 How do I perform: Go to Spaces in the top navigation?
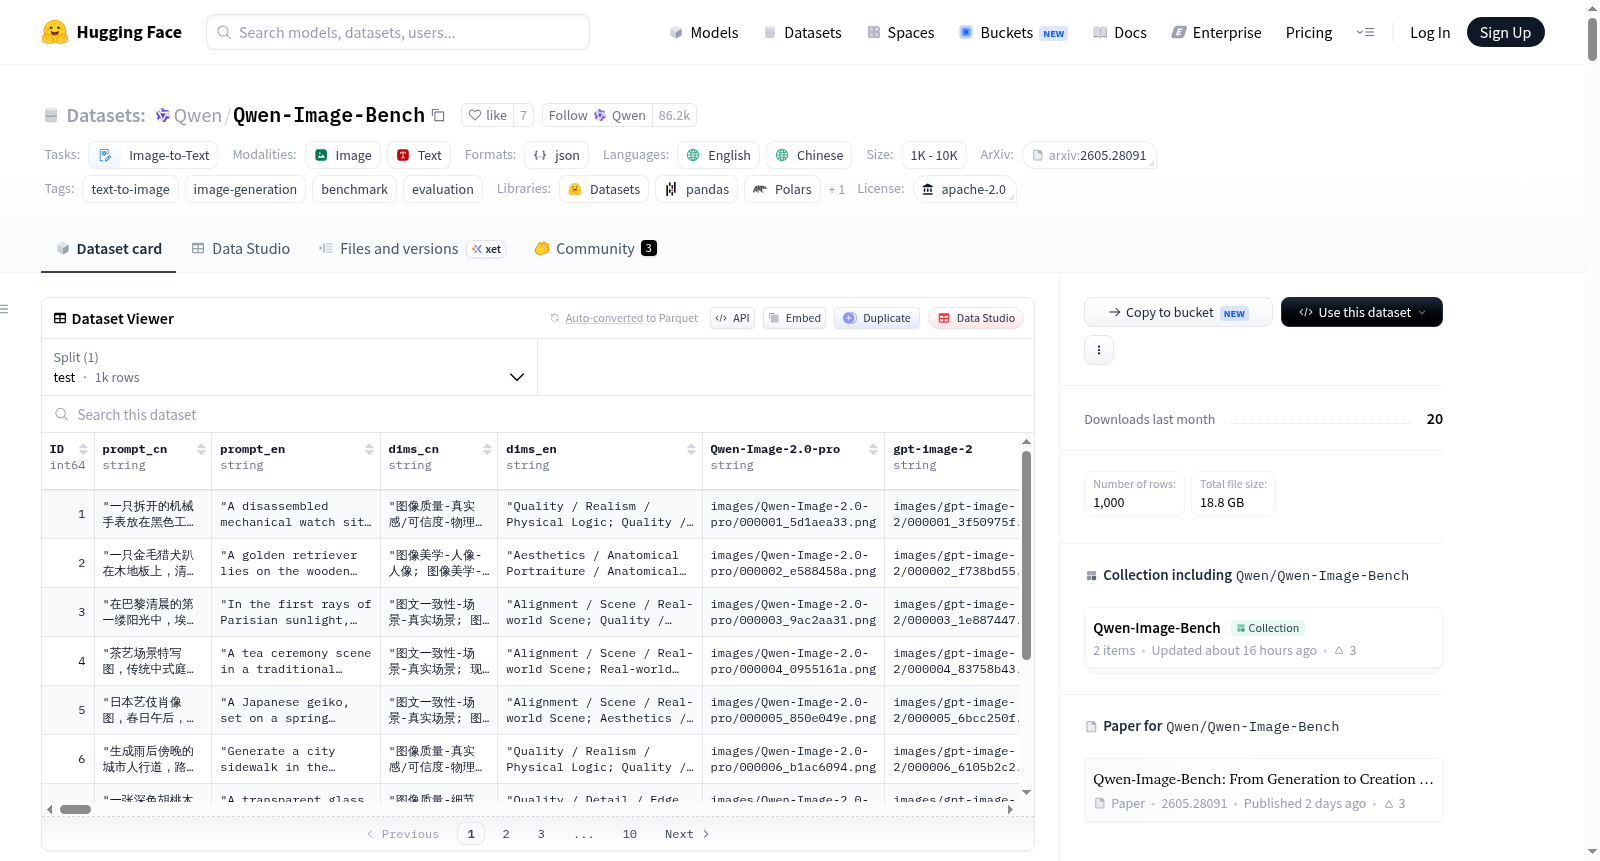click(900, 32)
